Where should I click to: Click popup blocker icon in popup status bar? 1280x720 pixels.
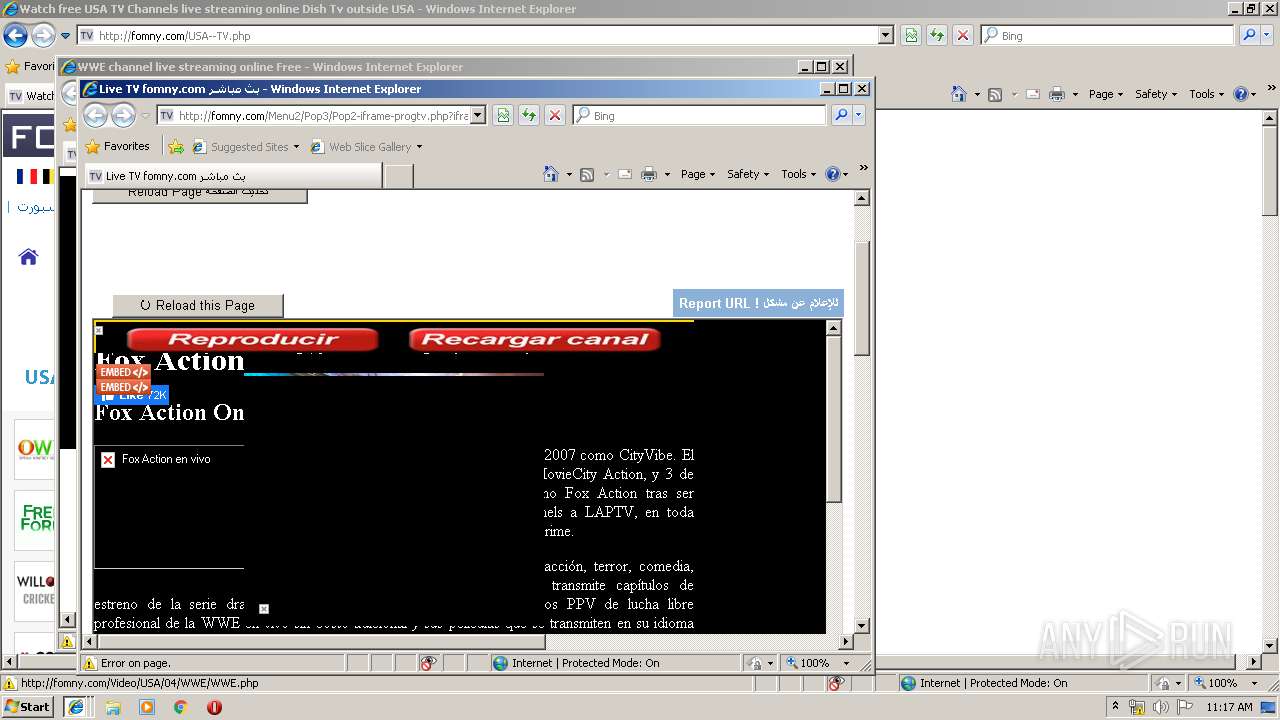(428, 663)
